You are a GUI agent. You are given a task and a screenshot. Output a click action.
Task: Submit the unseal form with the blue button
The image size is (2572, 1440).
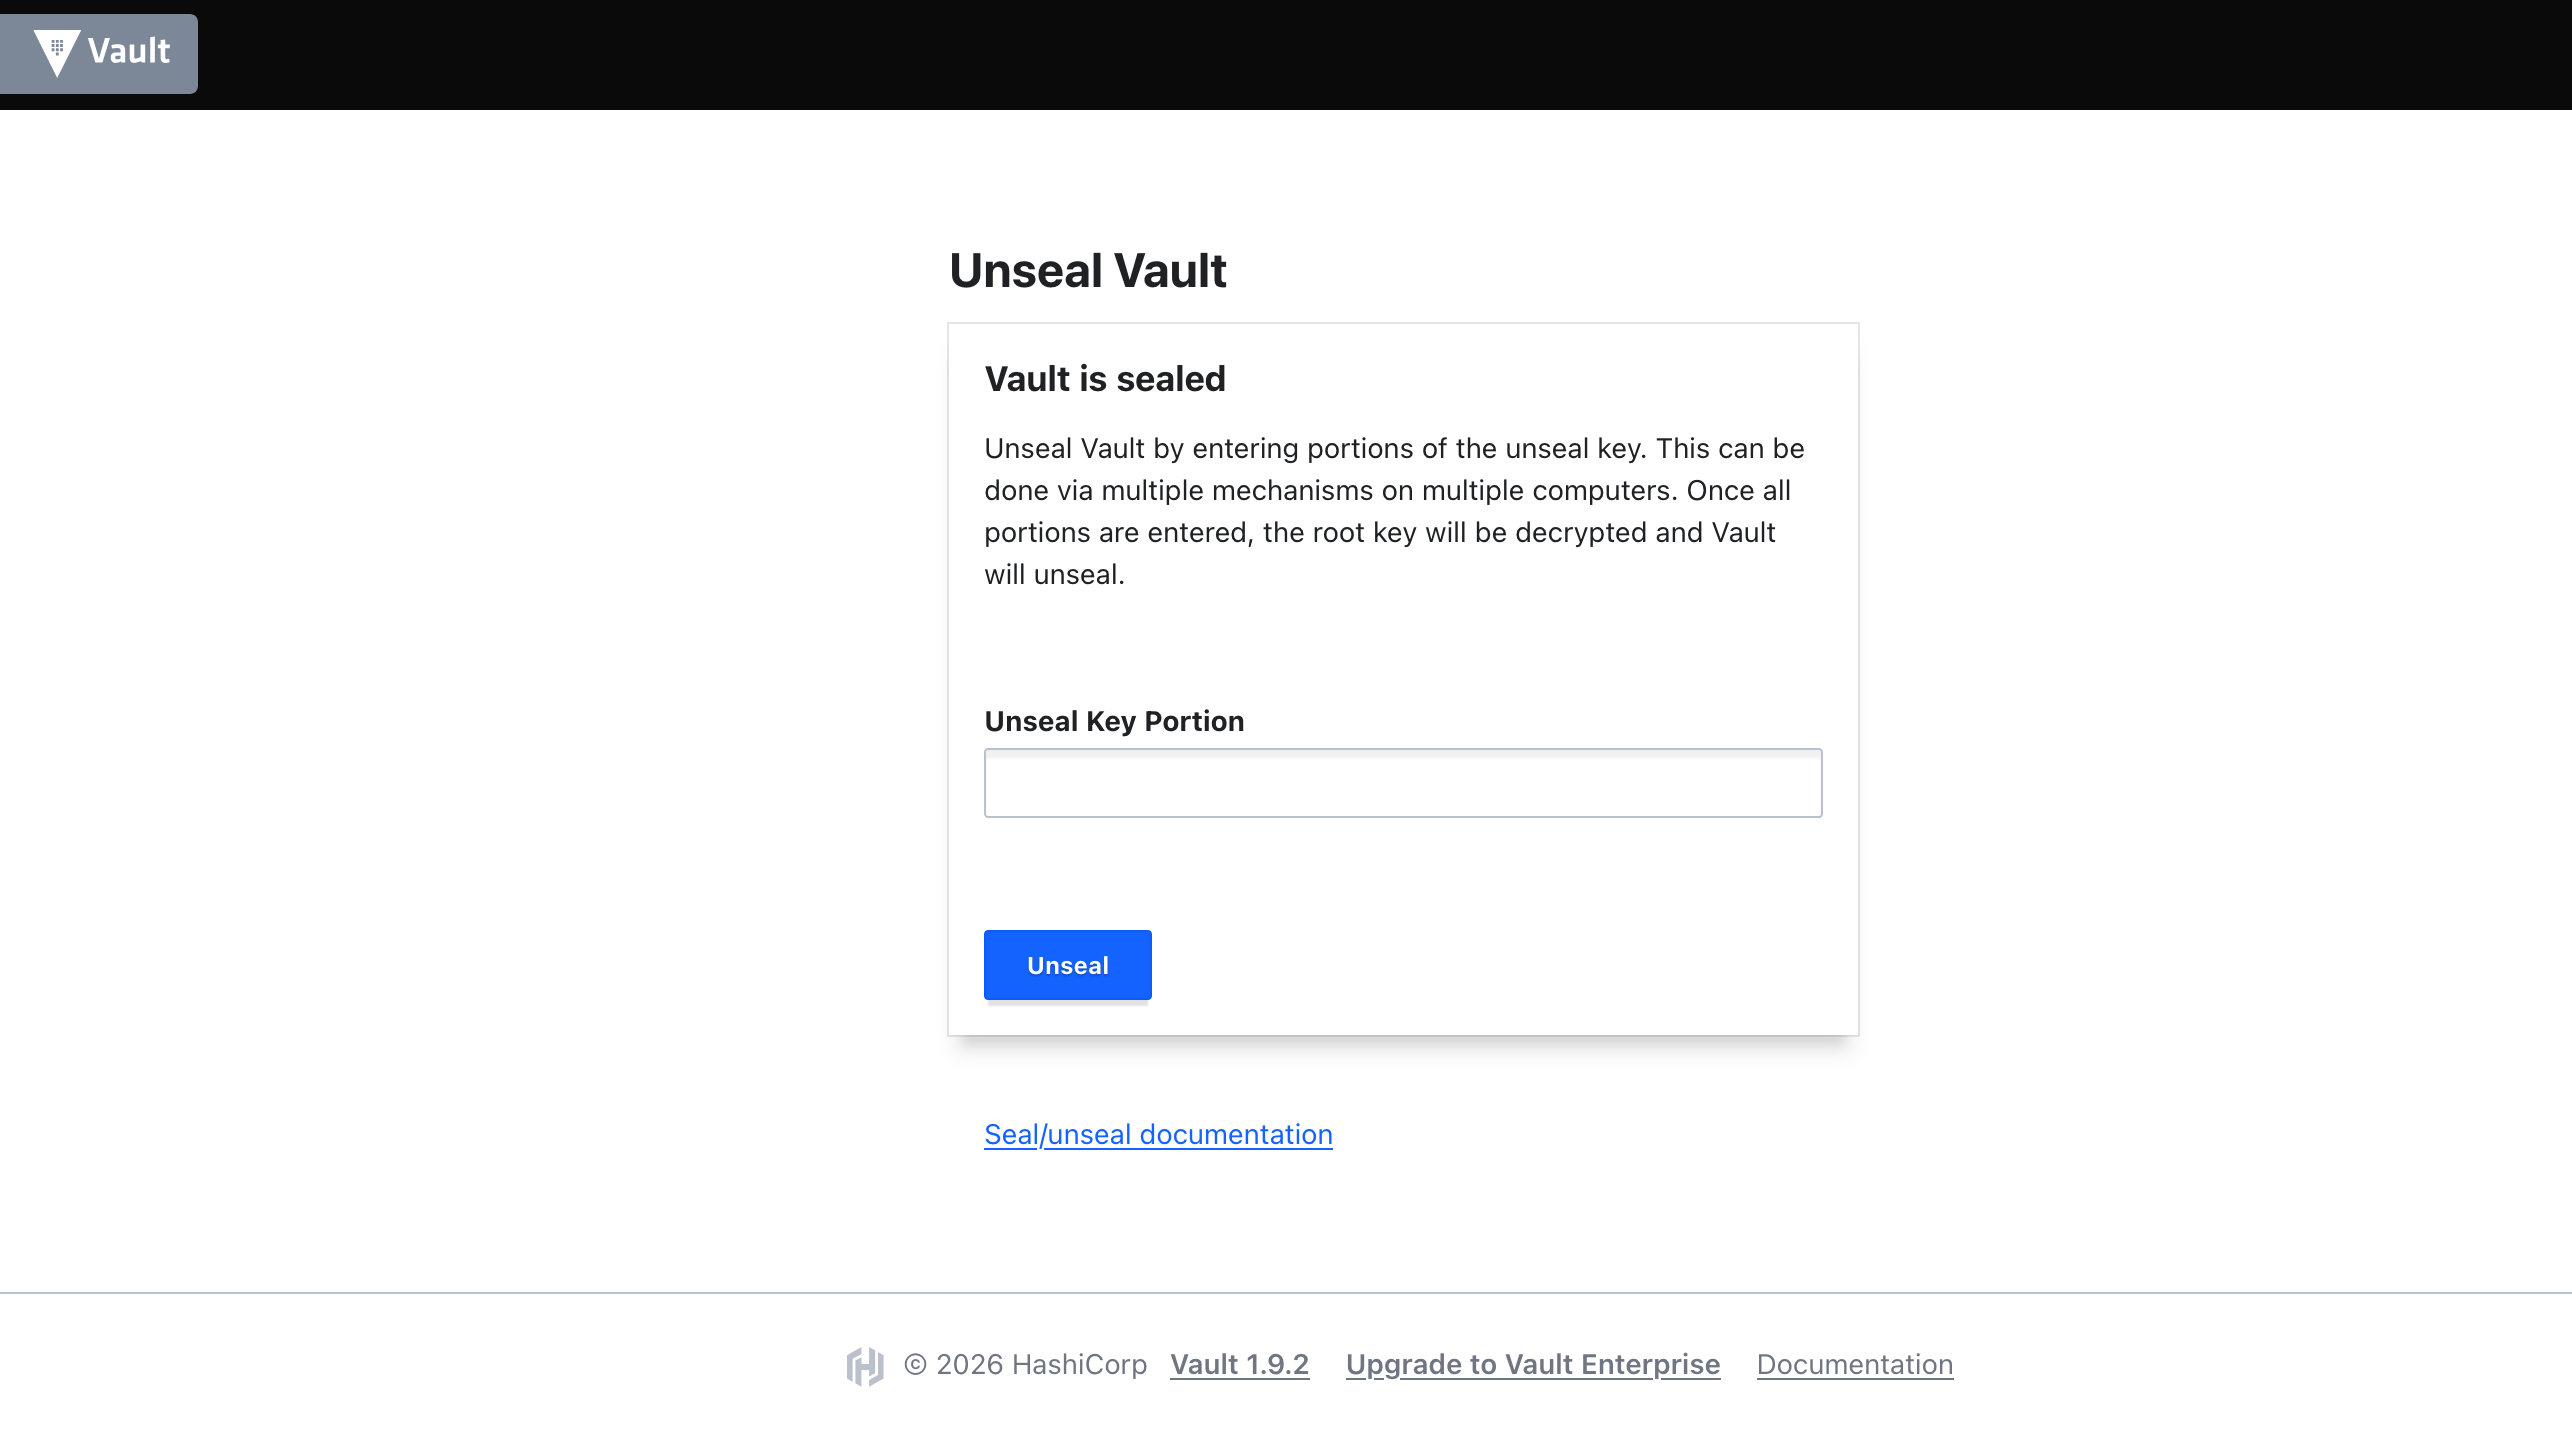click(1067, 964)
